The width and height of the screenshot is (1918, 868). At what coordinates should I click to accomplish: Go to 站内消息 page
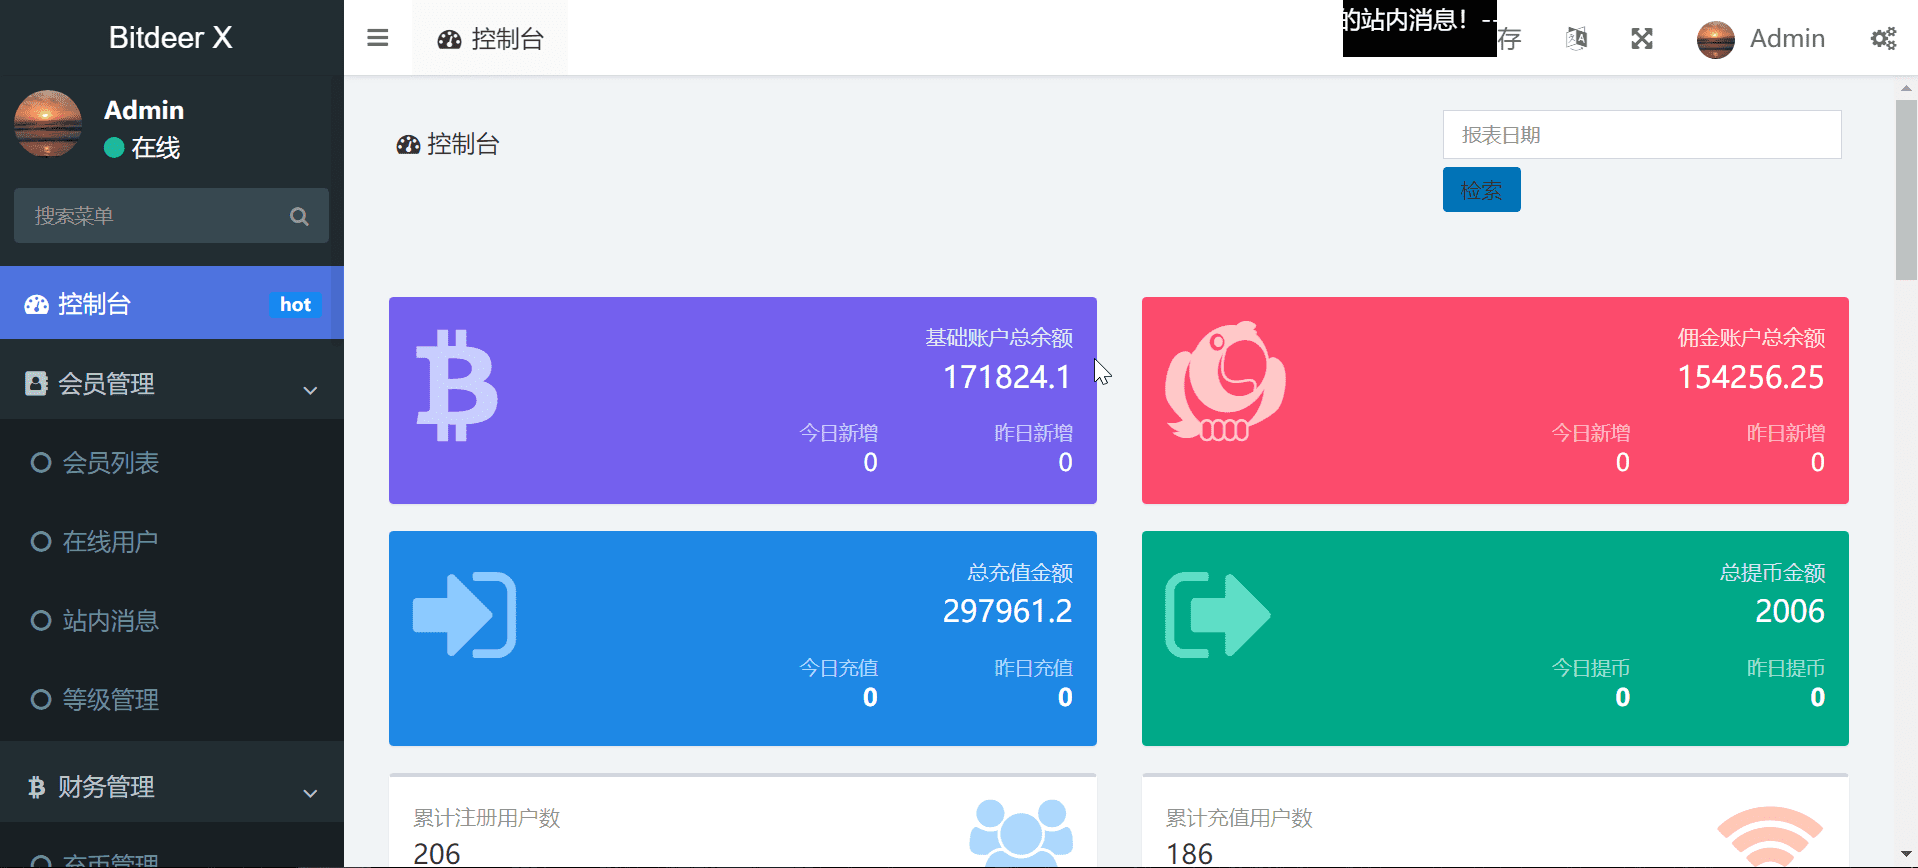110,621
